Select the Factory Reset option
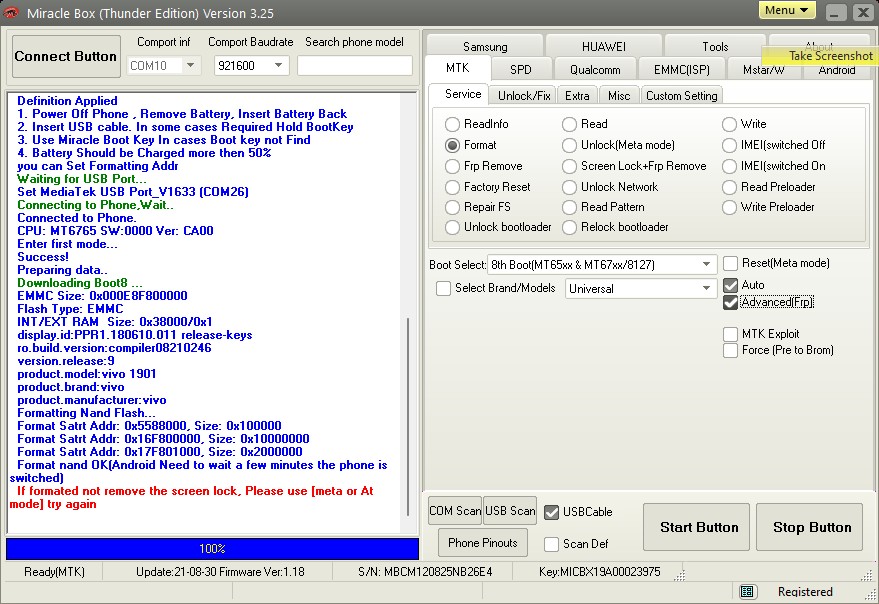Viewport: 879px width, 604px height. point(452,187)
